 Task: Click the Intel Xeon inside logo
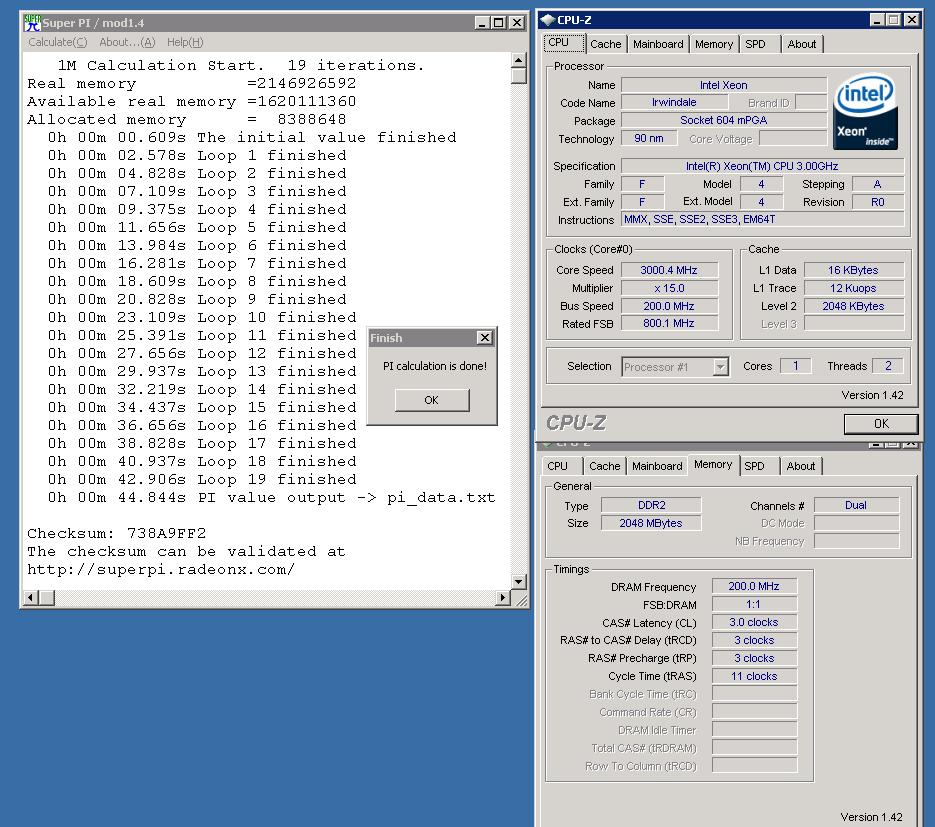[865, 112]
